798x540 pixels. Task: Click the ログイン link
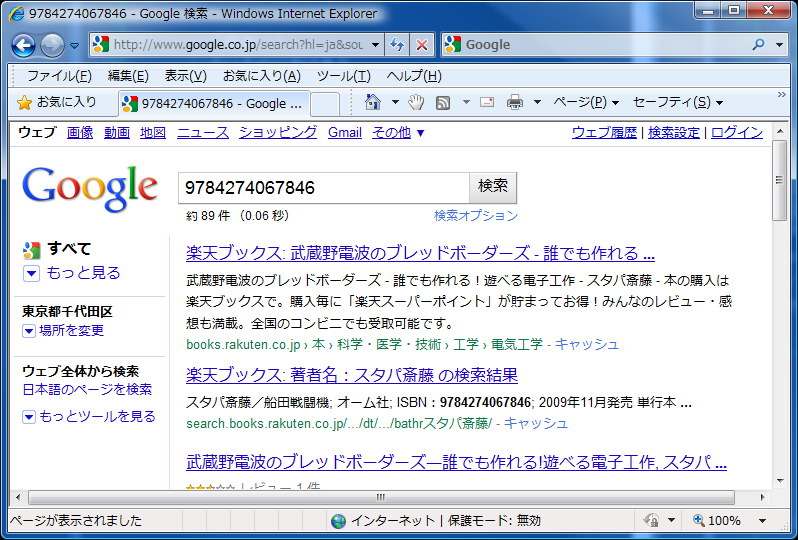[736, 133]
